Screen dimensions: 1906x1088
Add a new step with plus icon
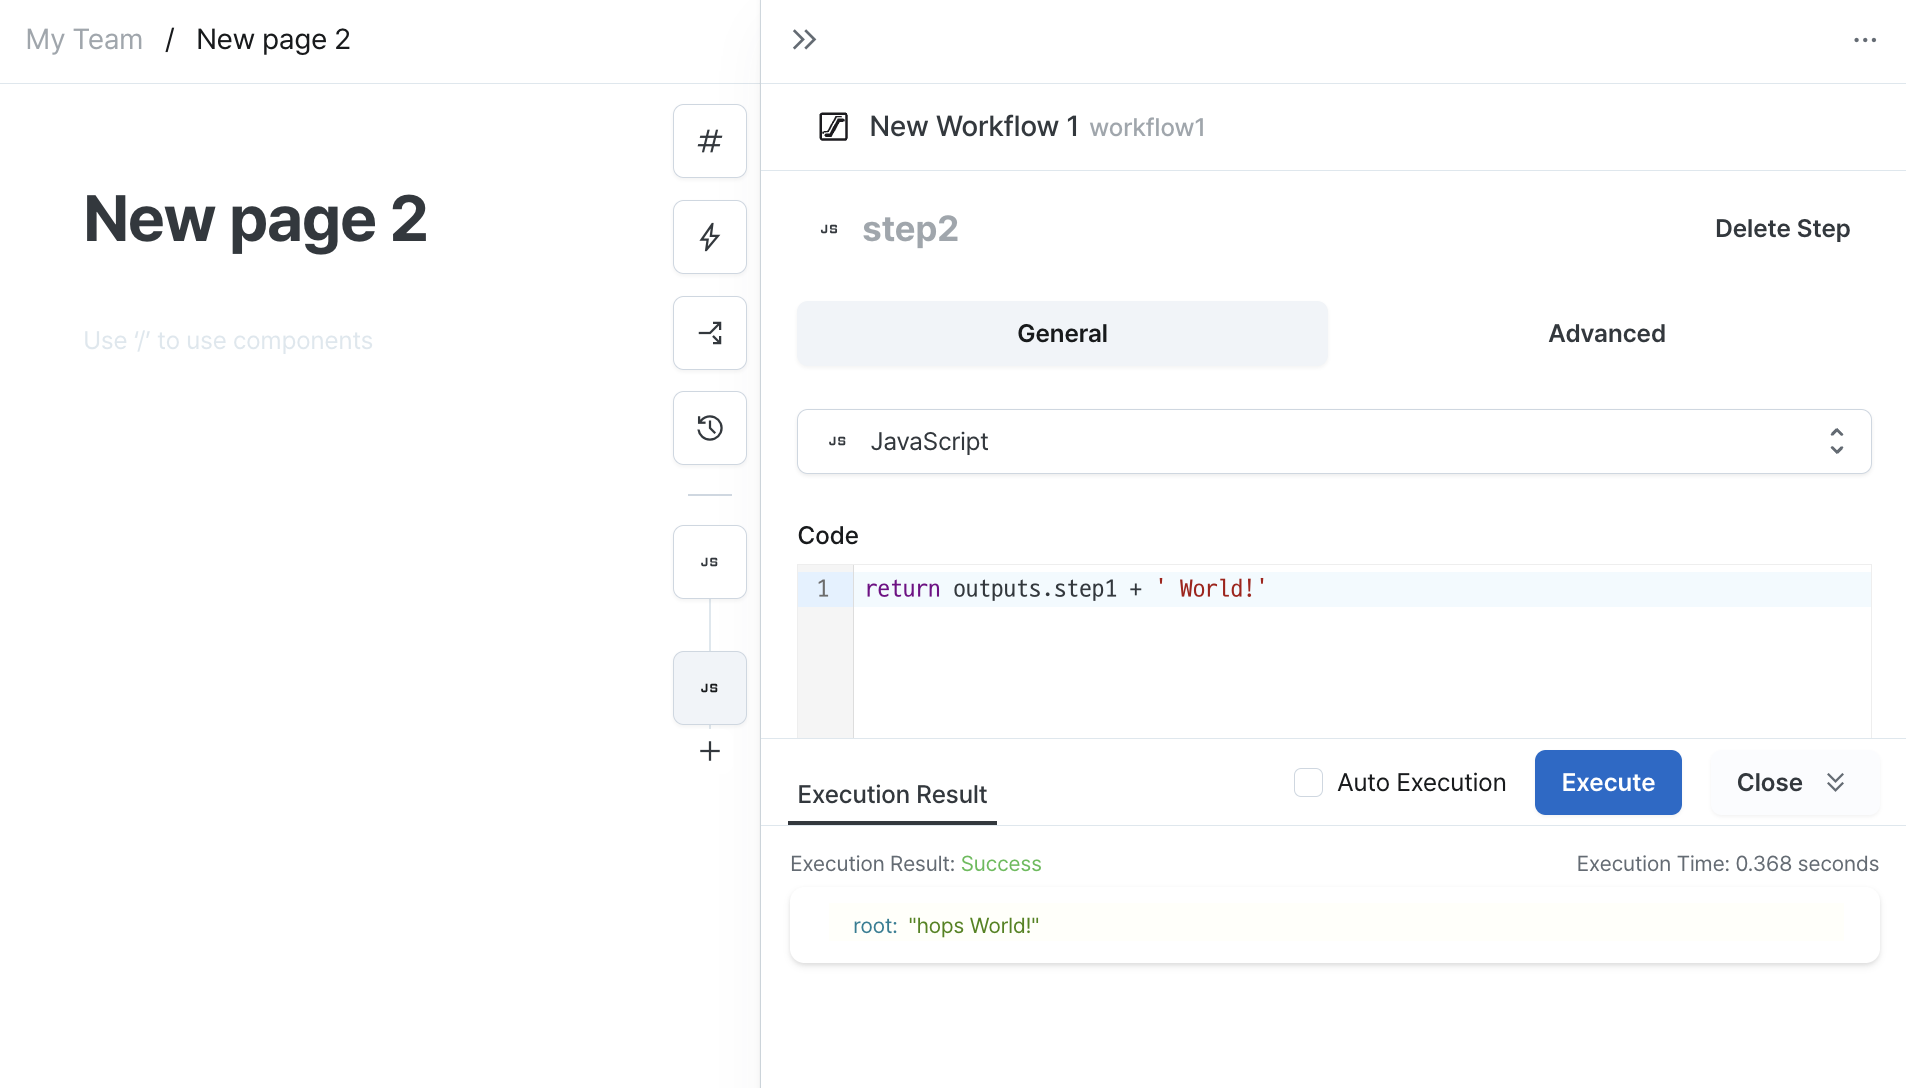pos(709,751)
